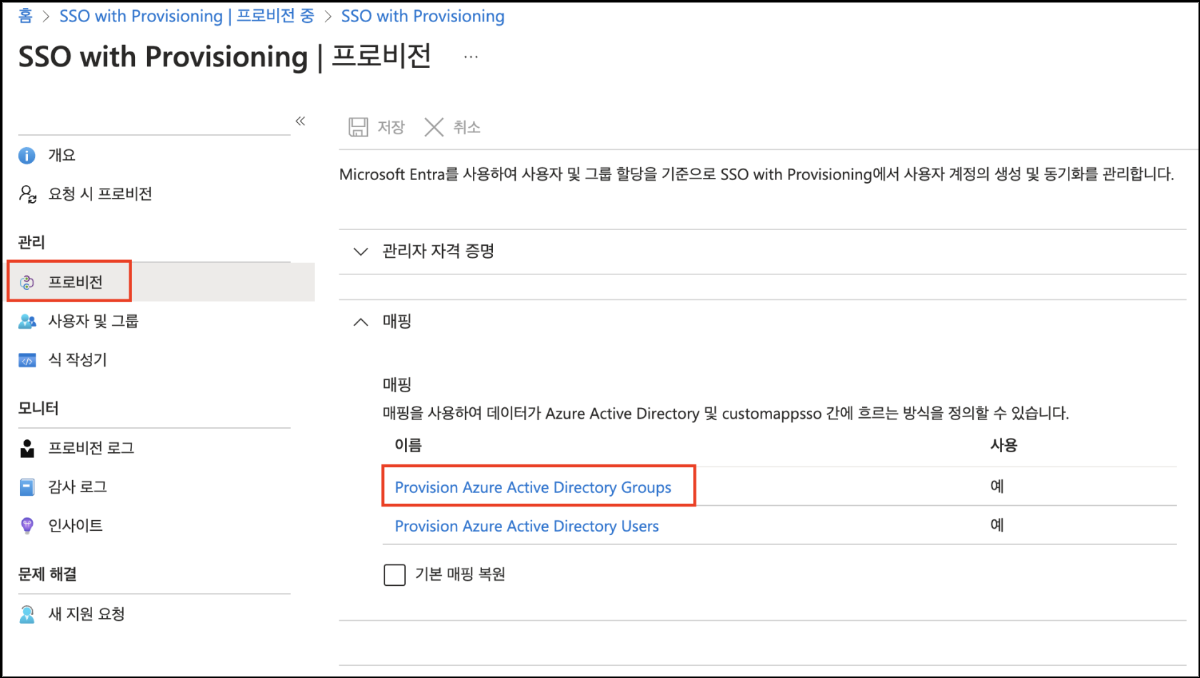Click the 인사이트 lightbulb icon
The width and height of the screenshot is (1200, 678).
pyautogui.click(x=28, y=526)
